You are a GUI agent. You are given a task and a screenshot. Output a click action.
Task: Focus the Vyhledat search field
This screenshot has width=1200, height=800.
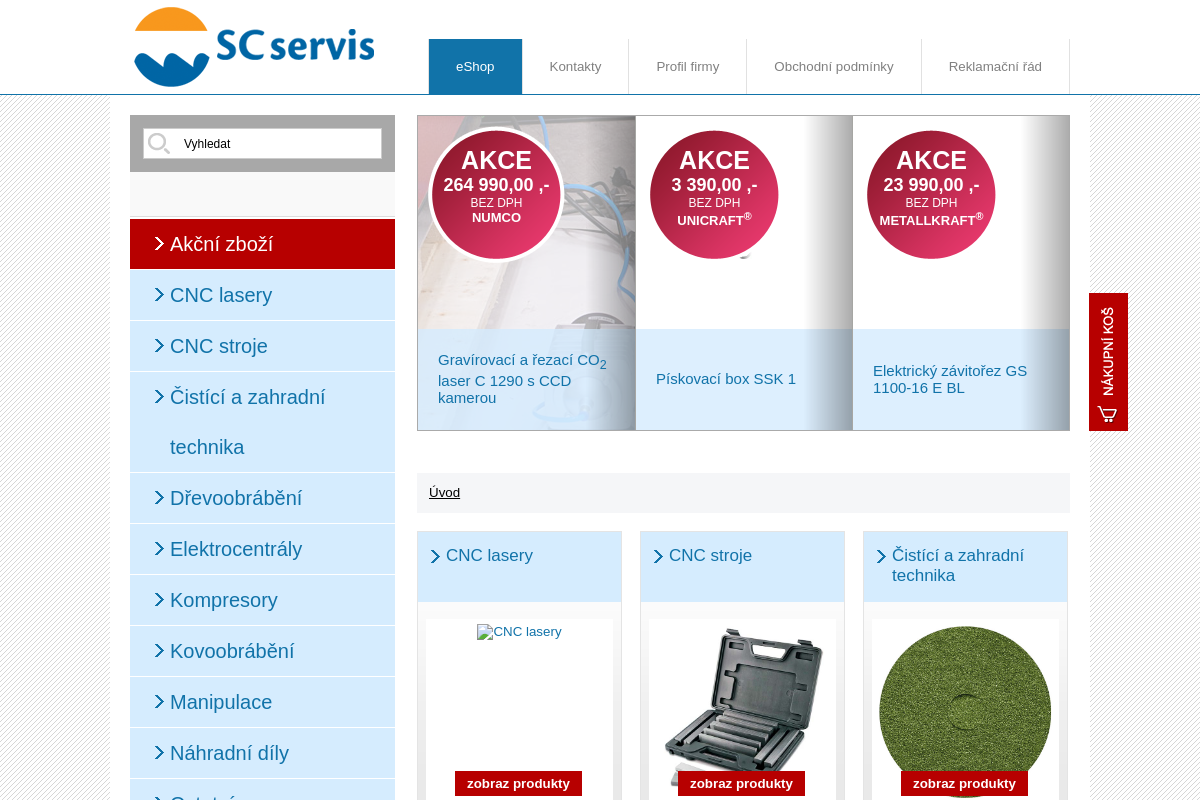(262, 143)
